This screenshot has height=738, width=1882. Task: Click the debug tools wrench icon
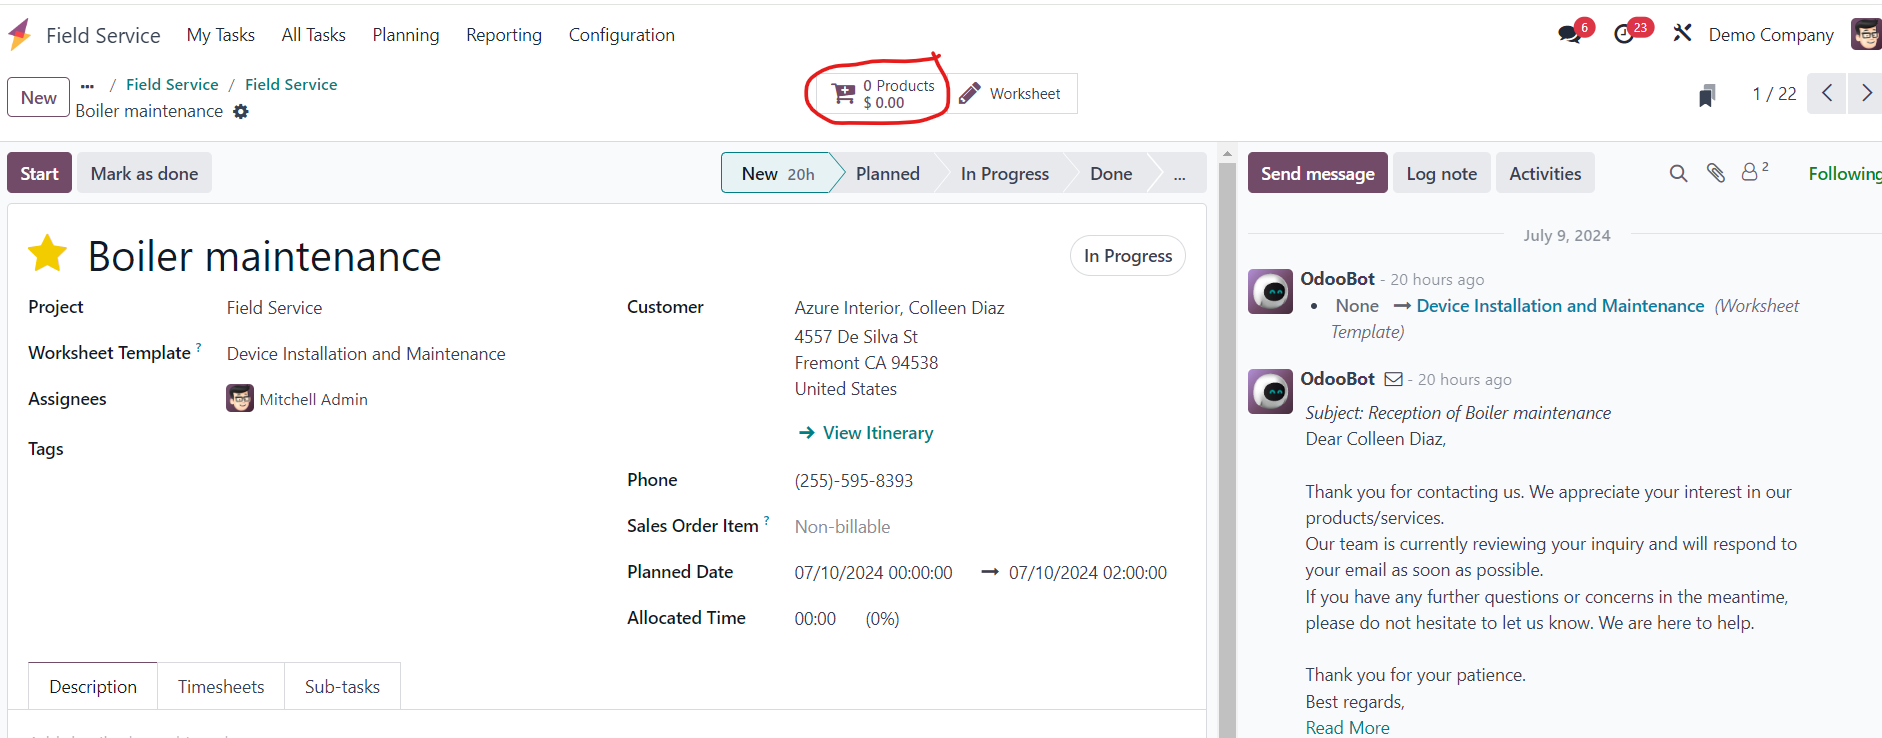click(1682, 34)
